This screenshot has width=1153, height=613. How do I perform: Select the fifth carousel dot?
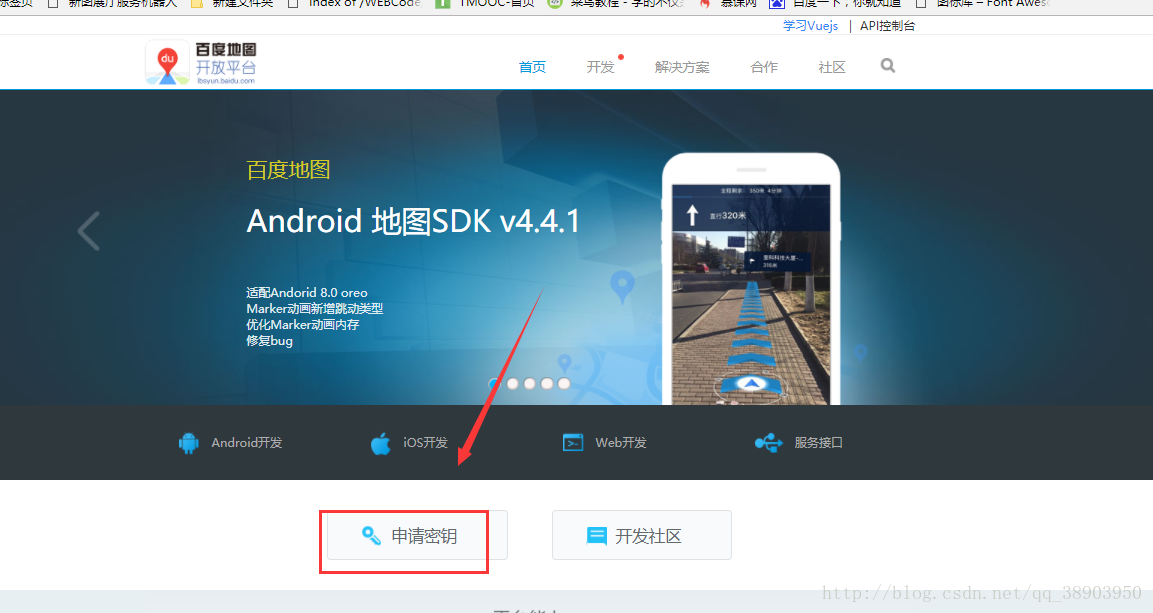click(x=564, y=383)
